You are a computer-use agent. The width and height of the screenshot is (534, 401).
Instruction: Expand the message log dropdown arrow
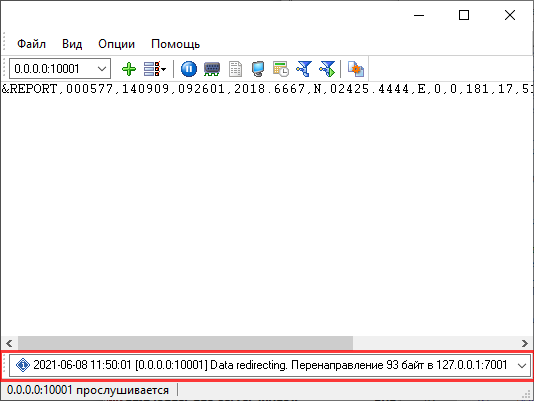tap(522, 366)
